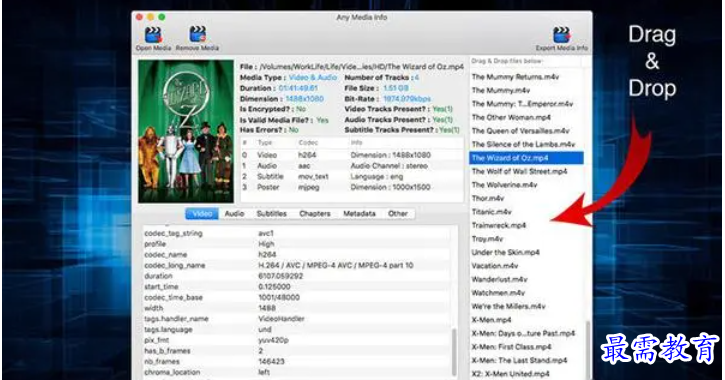Click the nb_frames 146423 row
The height and width of the screenshot is (380, 725).
coord(296,362)
